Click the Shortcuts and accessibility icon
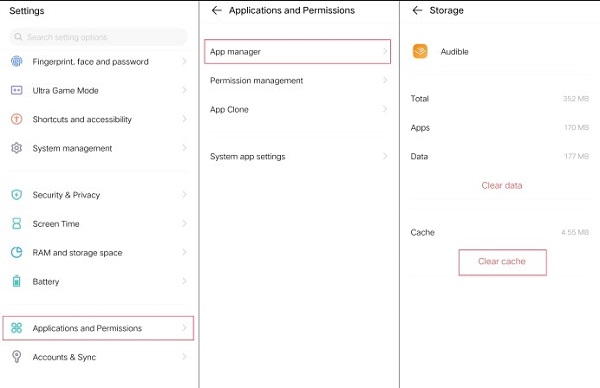Screen dimensions: 600x388 coord(16,119)
